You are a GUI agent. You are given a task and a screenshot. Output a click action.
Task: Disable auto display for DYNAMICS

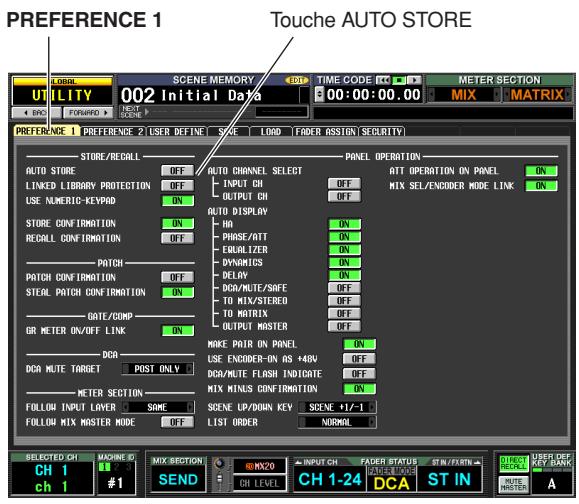point(344,262)
